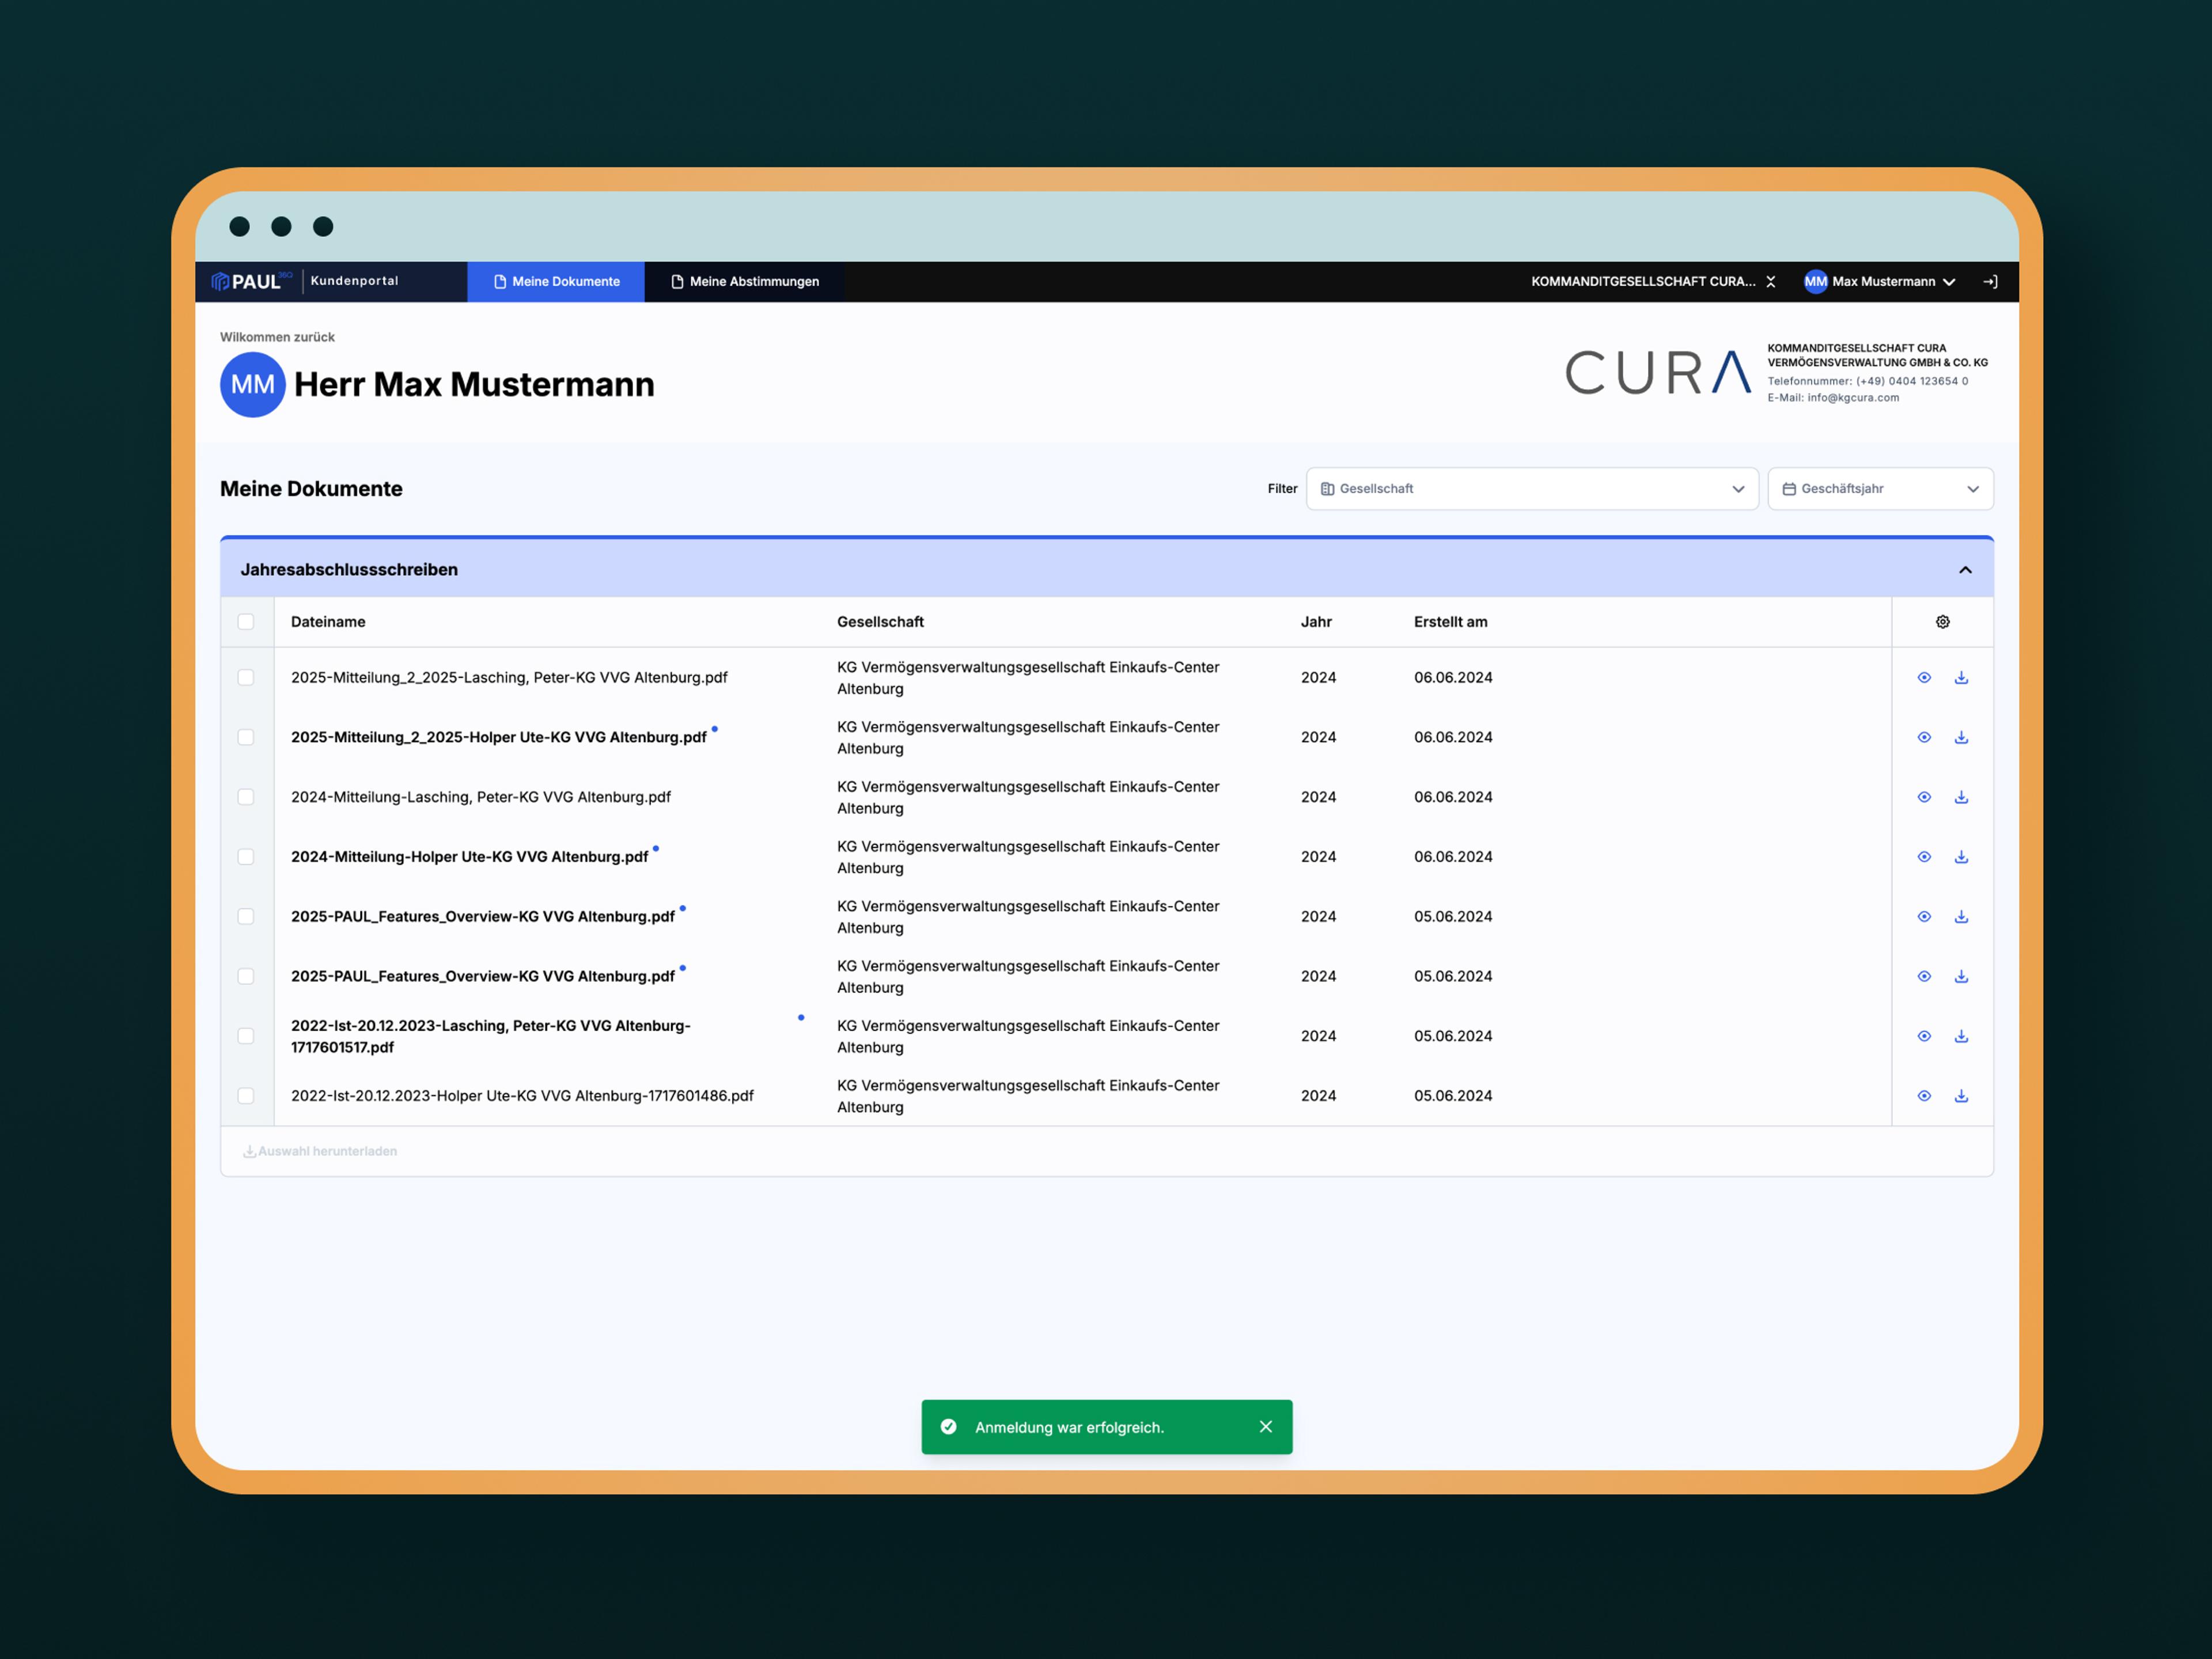Open table column settings gear icon
The width and height of the screenshot is (2212, 1659).
(x=1942, y=622)
